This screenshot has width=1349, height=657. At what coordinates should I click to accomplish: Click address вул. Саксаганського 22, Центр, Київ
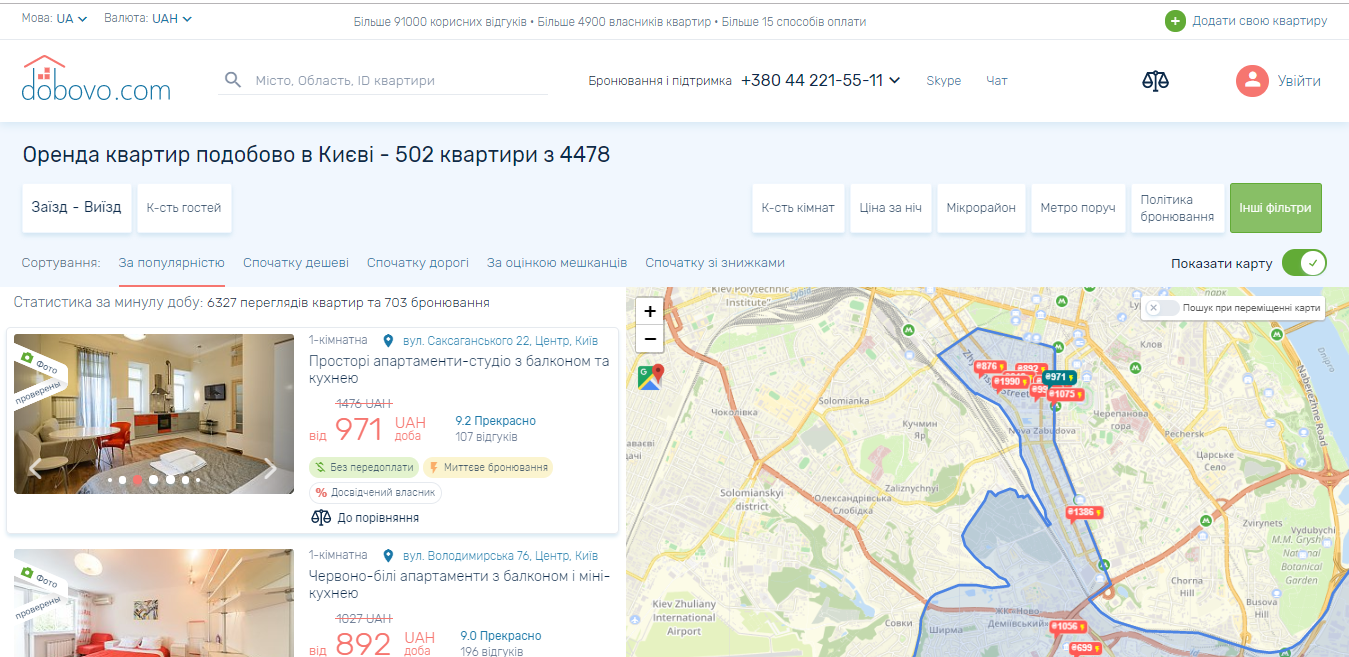500,340
